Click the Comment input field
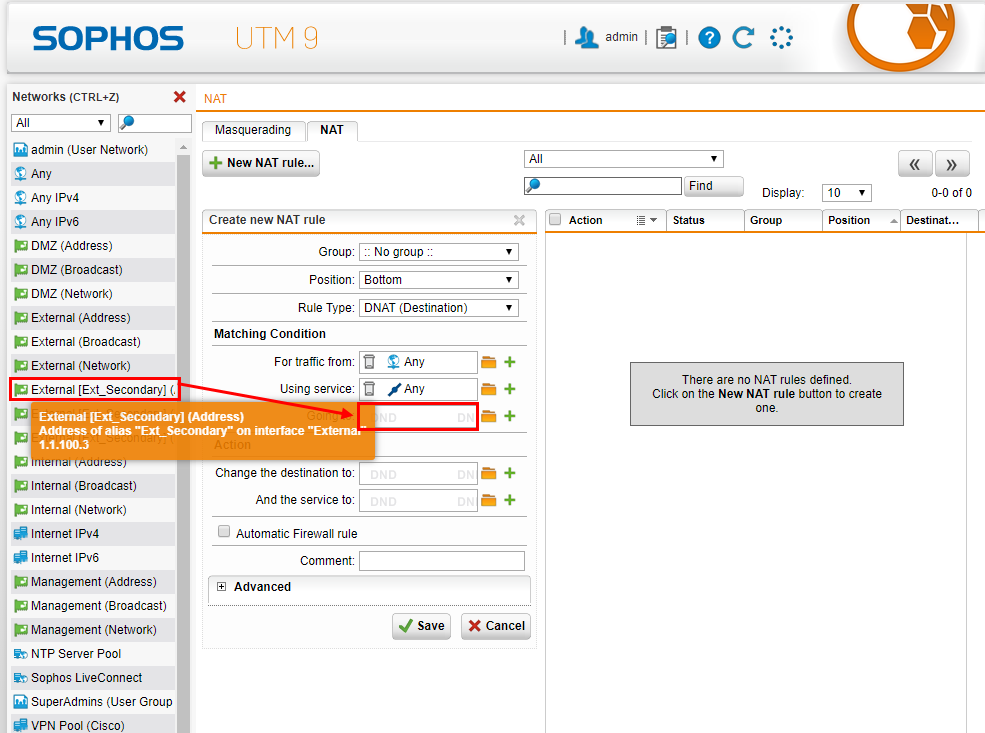Screen dimensions: 985x733 coord(442,561)
